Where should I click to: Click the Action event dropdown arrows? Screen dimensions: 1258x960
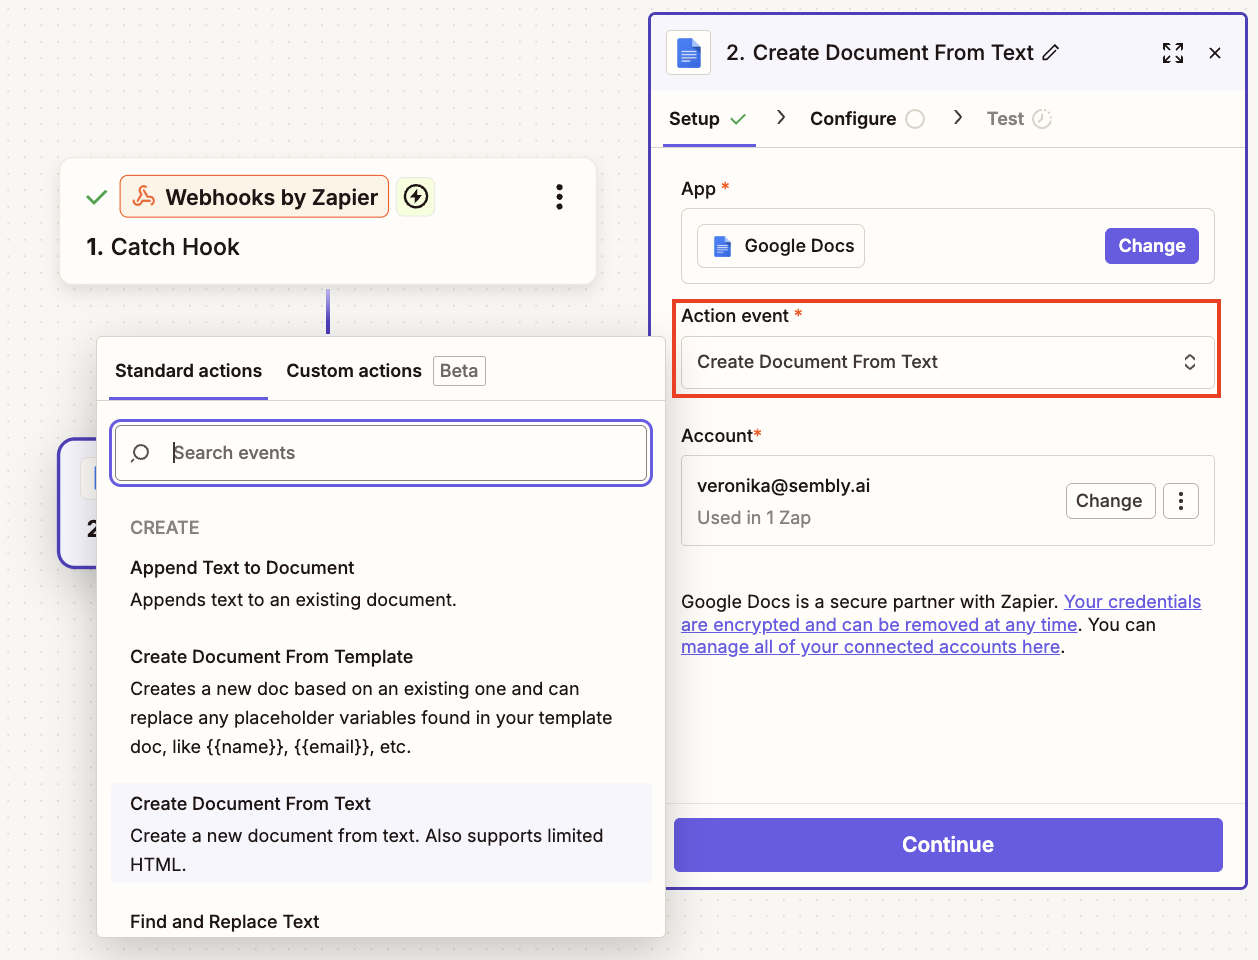tap(1190, 362)
